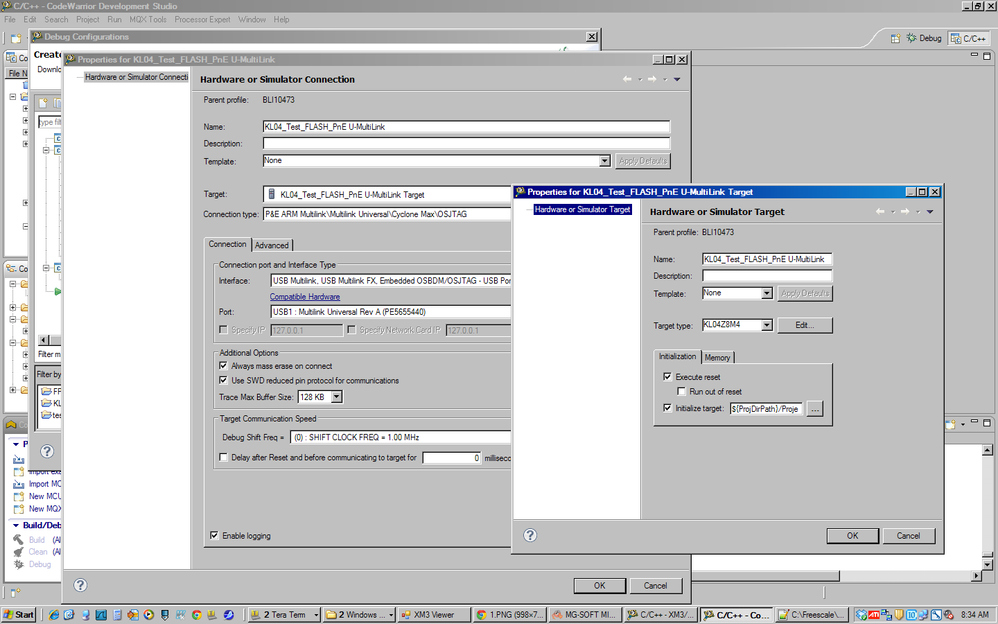
Task: Go forward in Target dialog navigation
Action: 905,211
